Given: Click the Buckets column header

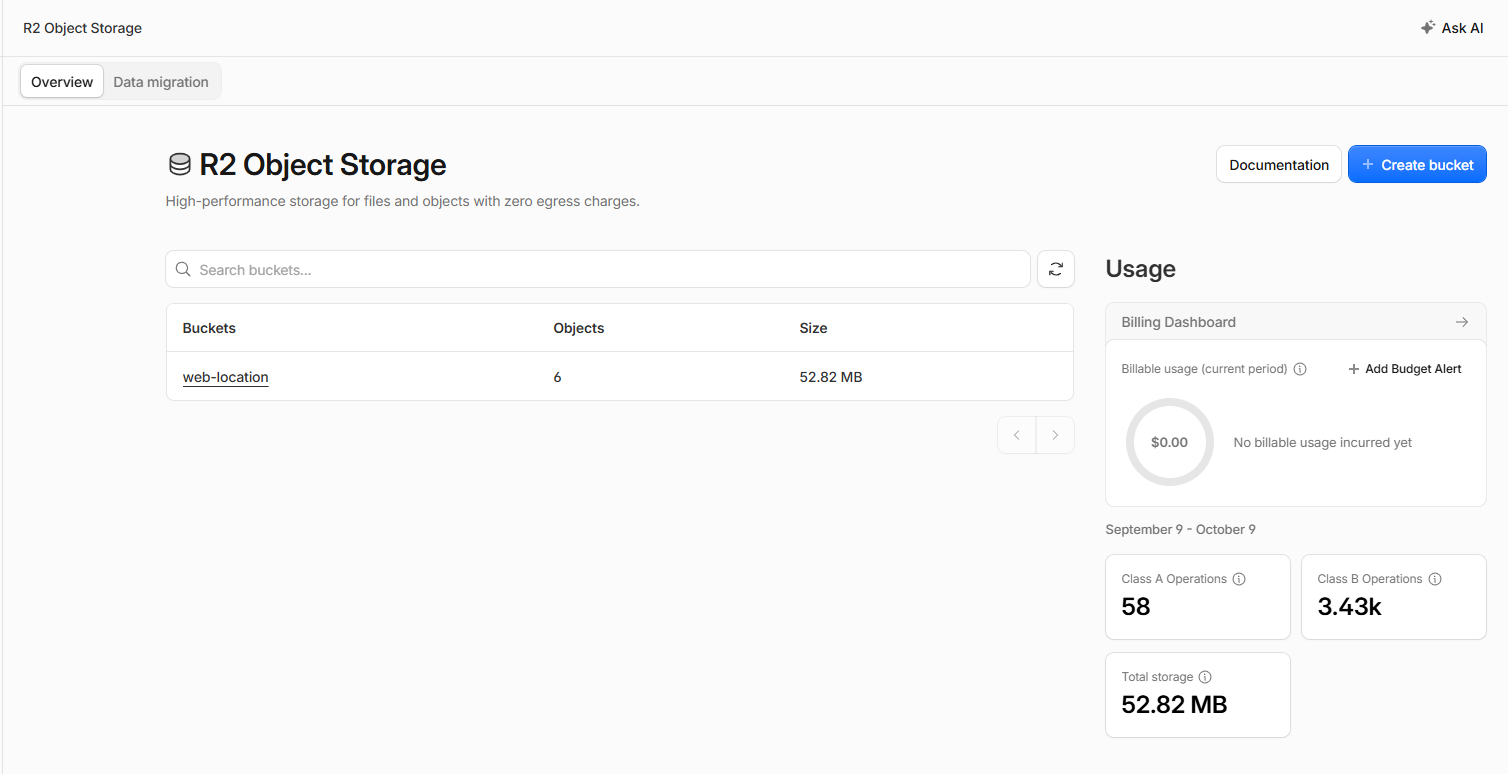Looking at the screenshot, I should pos(209,328).
